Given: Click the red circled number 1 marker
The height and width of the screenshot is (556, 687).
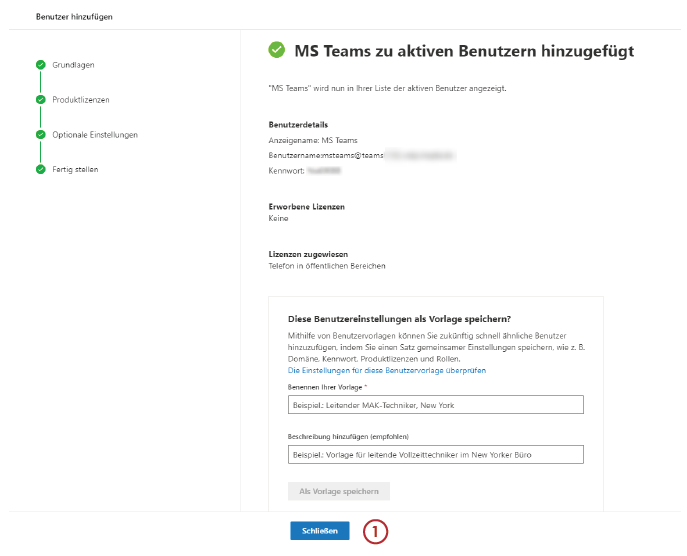Looking at the screenshot, I should coord(375,531).
